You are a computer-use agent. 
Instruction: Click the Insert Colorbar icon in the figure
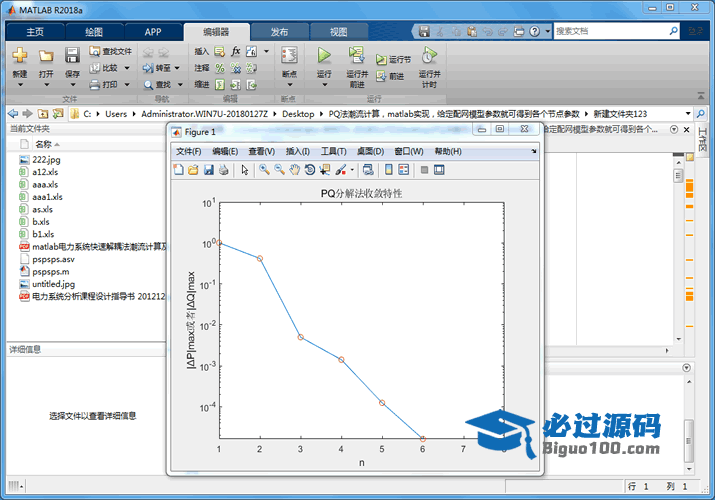pos(389,170)
